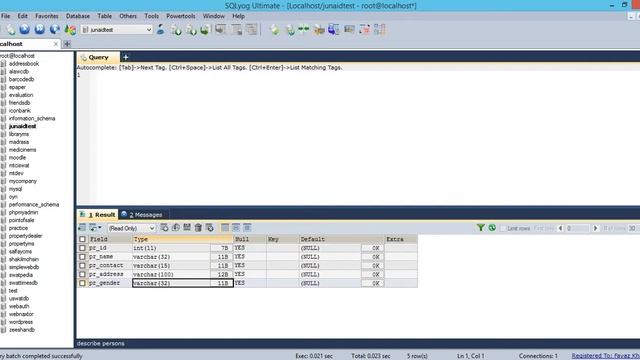Click the first row number field in pager
Image resolution: width=640 pixels, height=360 pixels.
coord(577,228)
